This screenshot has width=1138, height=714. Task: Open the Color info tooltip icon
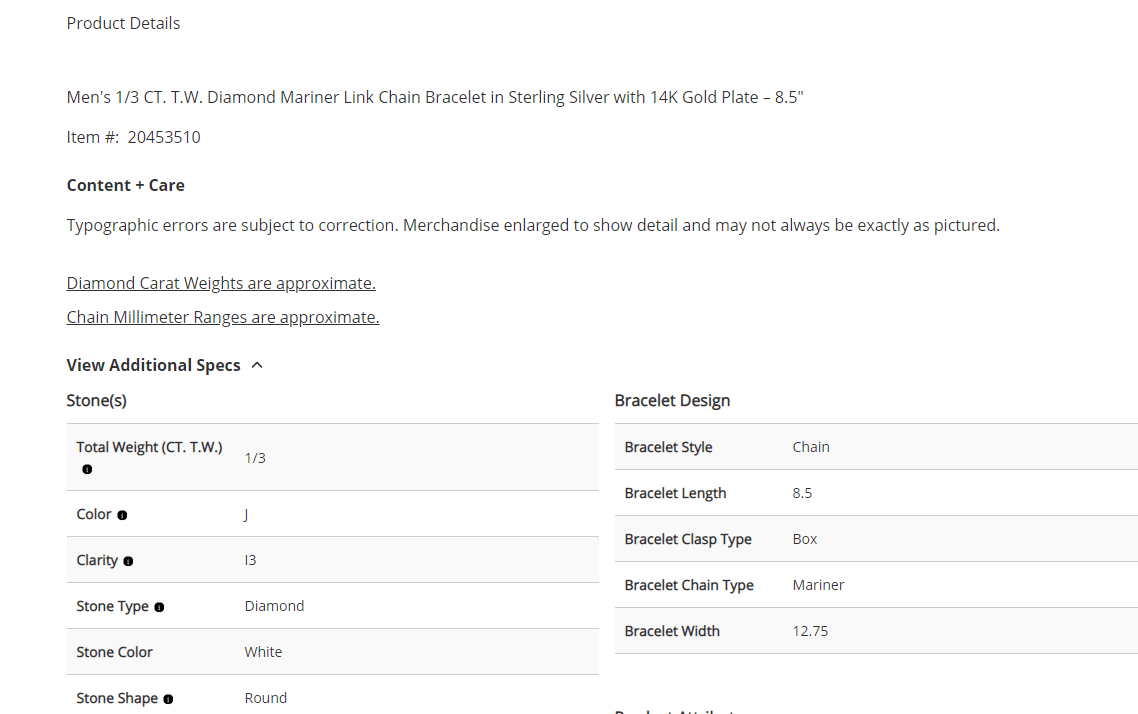tap(122, 515)
